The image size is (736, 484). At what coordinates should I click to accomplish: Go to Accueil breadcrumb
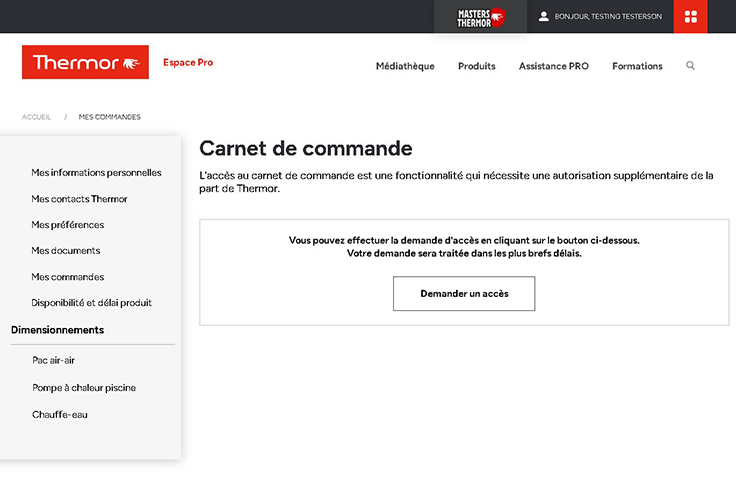[36, 117]
